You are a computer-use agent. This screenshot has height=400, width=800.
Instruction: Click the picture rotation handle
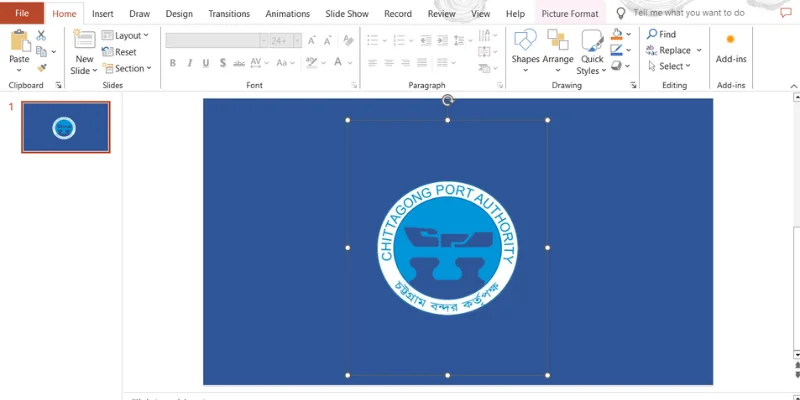(x=447, y=101)
